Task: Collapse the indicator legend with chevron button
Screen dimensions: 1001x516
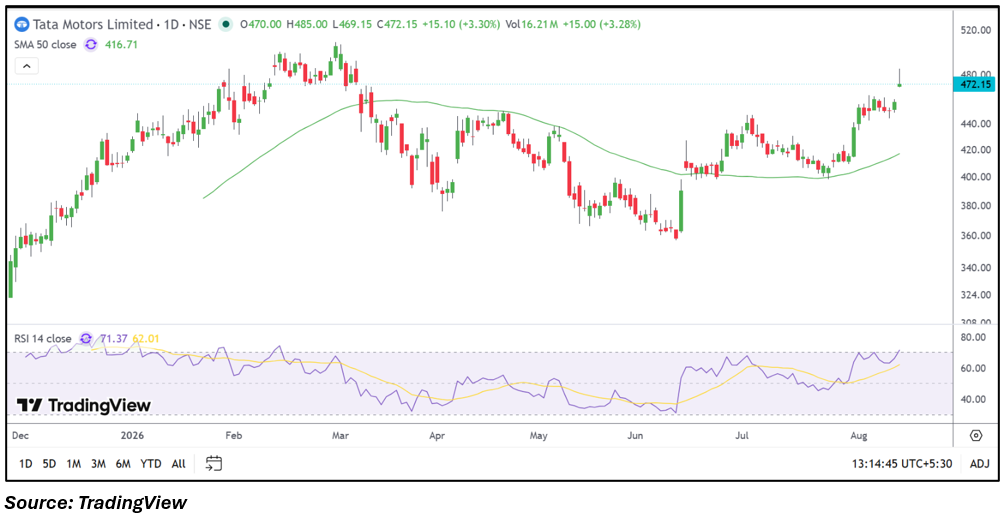Action: [x=27, y=65]
